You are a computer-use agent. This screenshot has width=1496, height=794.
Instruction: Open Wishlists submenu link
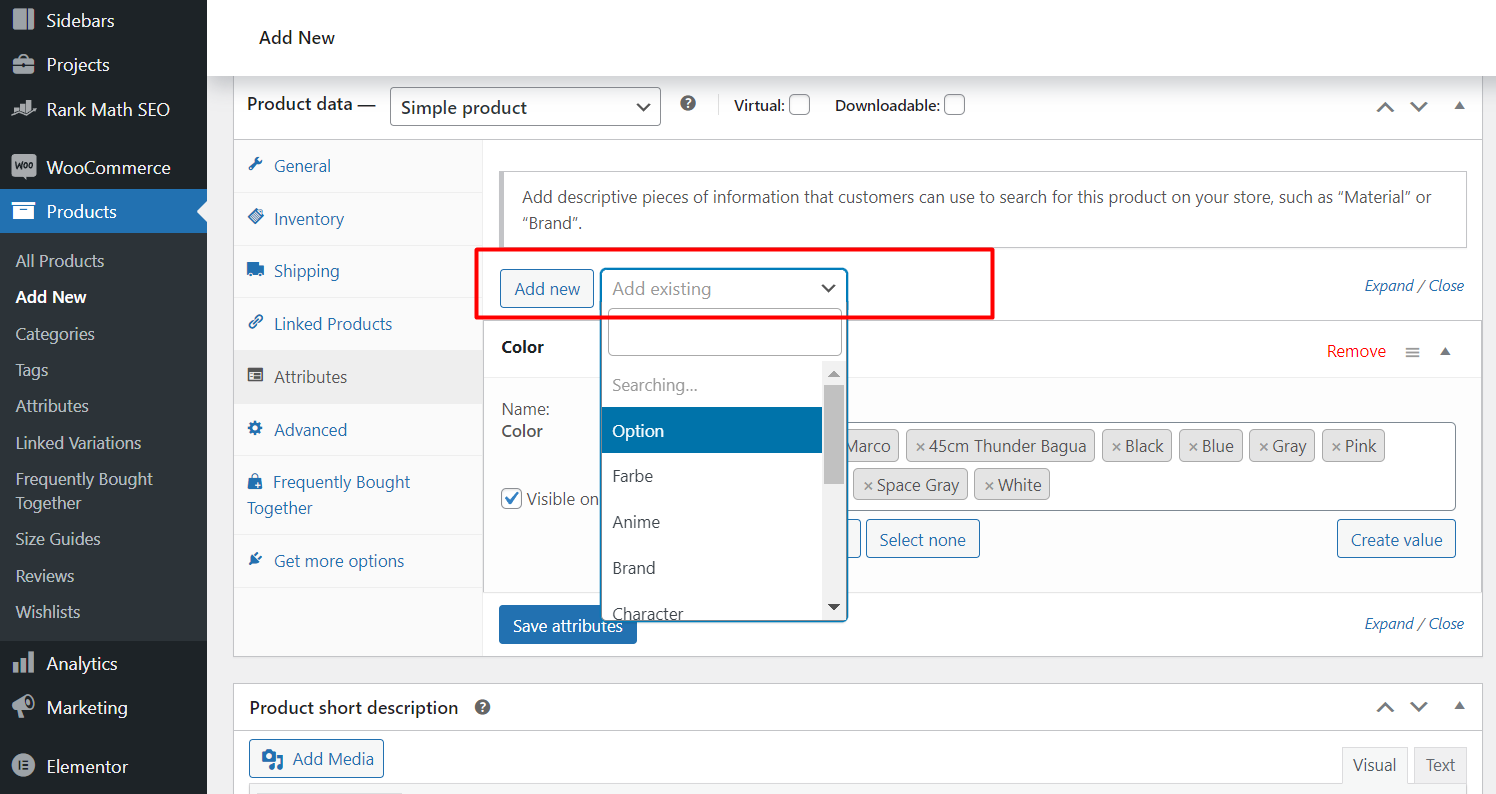[48, 611]
